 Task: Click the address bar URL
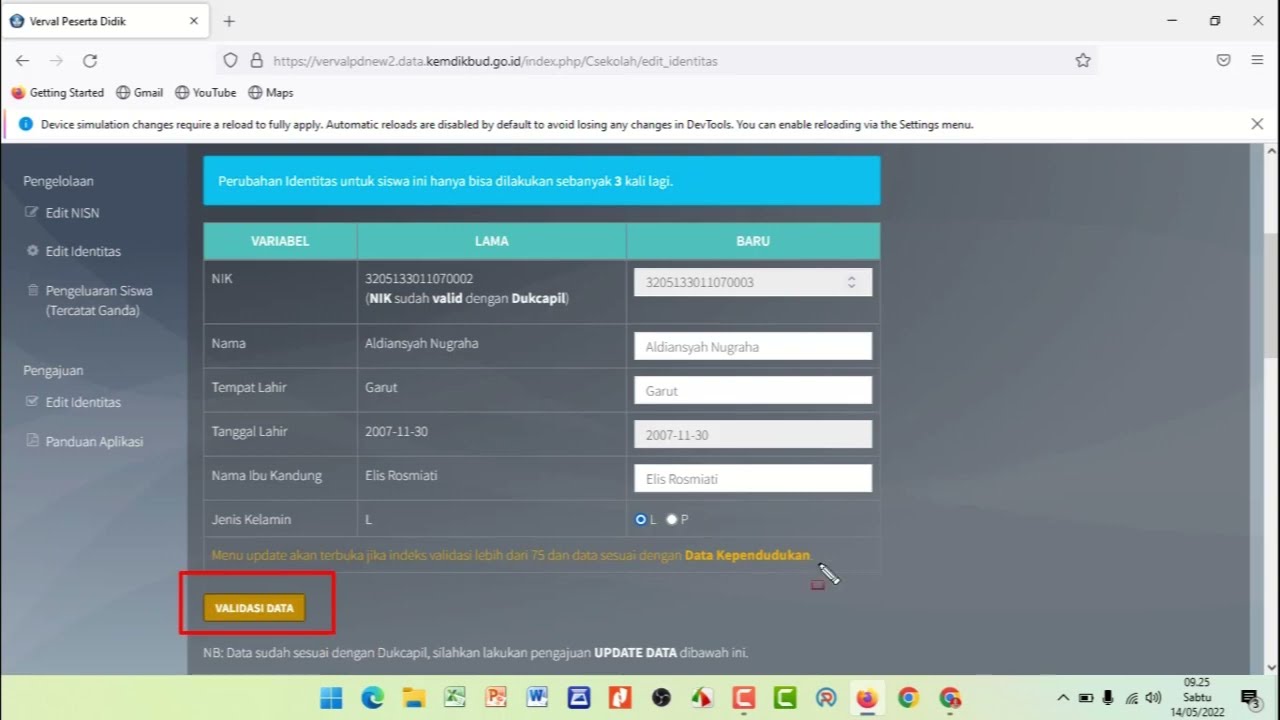(x=495, y=61)
